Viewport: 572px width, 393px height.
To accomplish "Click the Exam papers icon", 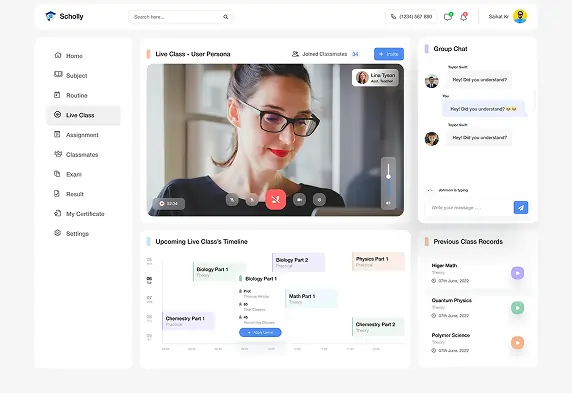I will 57,174.
